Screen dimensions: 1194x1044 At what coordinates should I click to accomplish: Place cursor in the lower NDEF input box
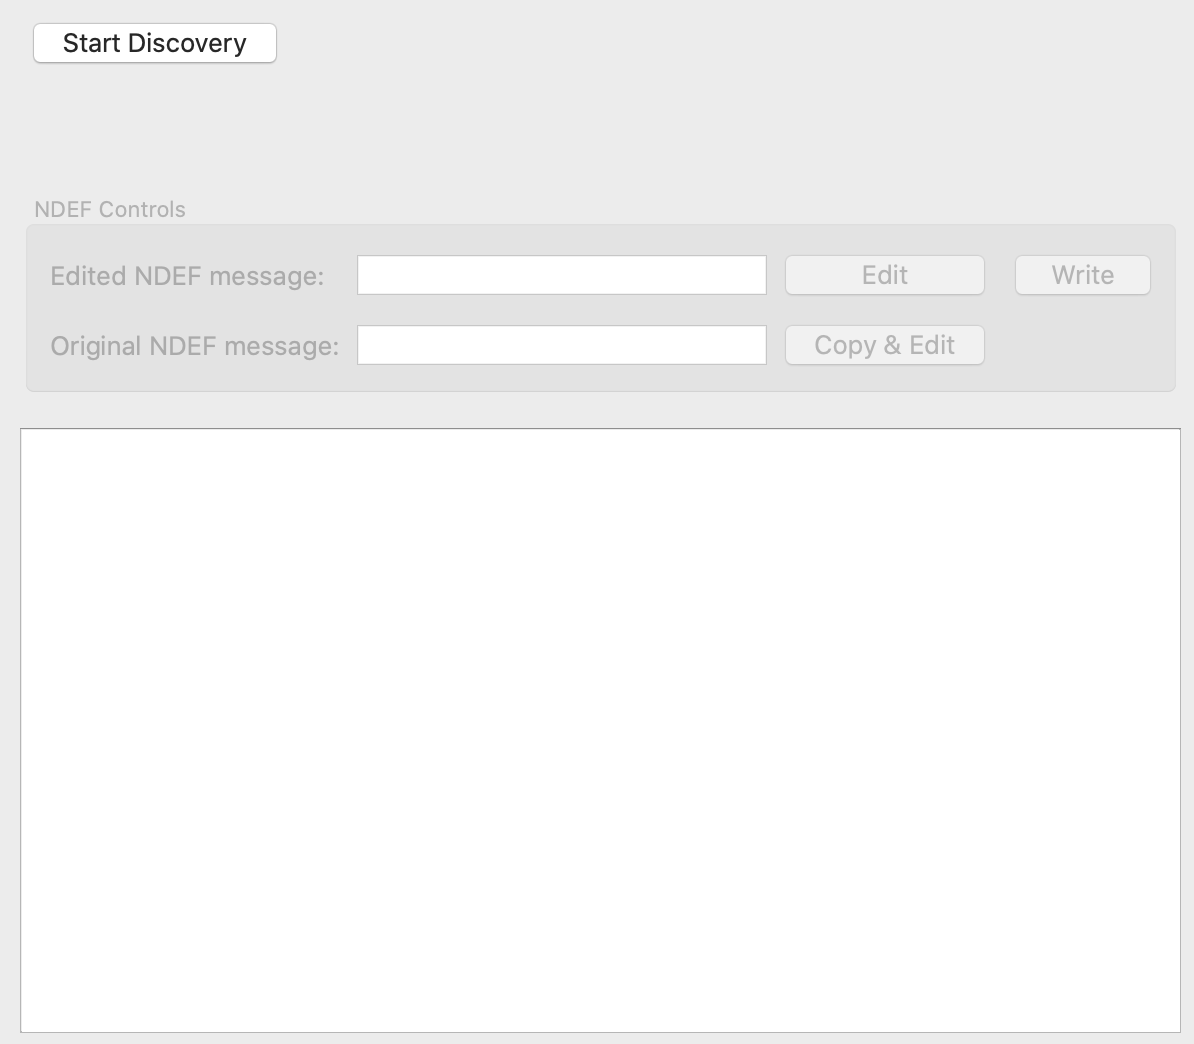coord(561,345)
